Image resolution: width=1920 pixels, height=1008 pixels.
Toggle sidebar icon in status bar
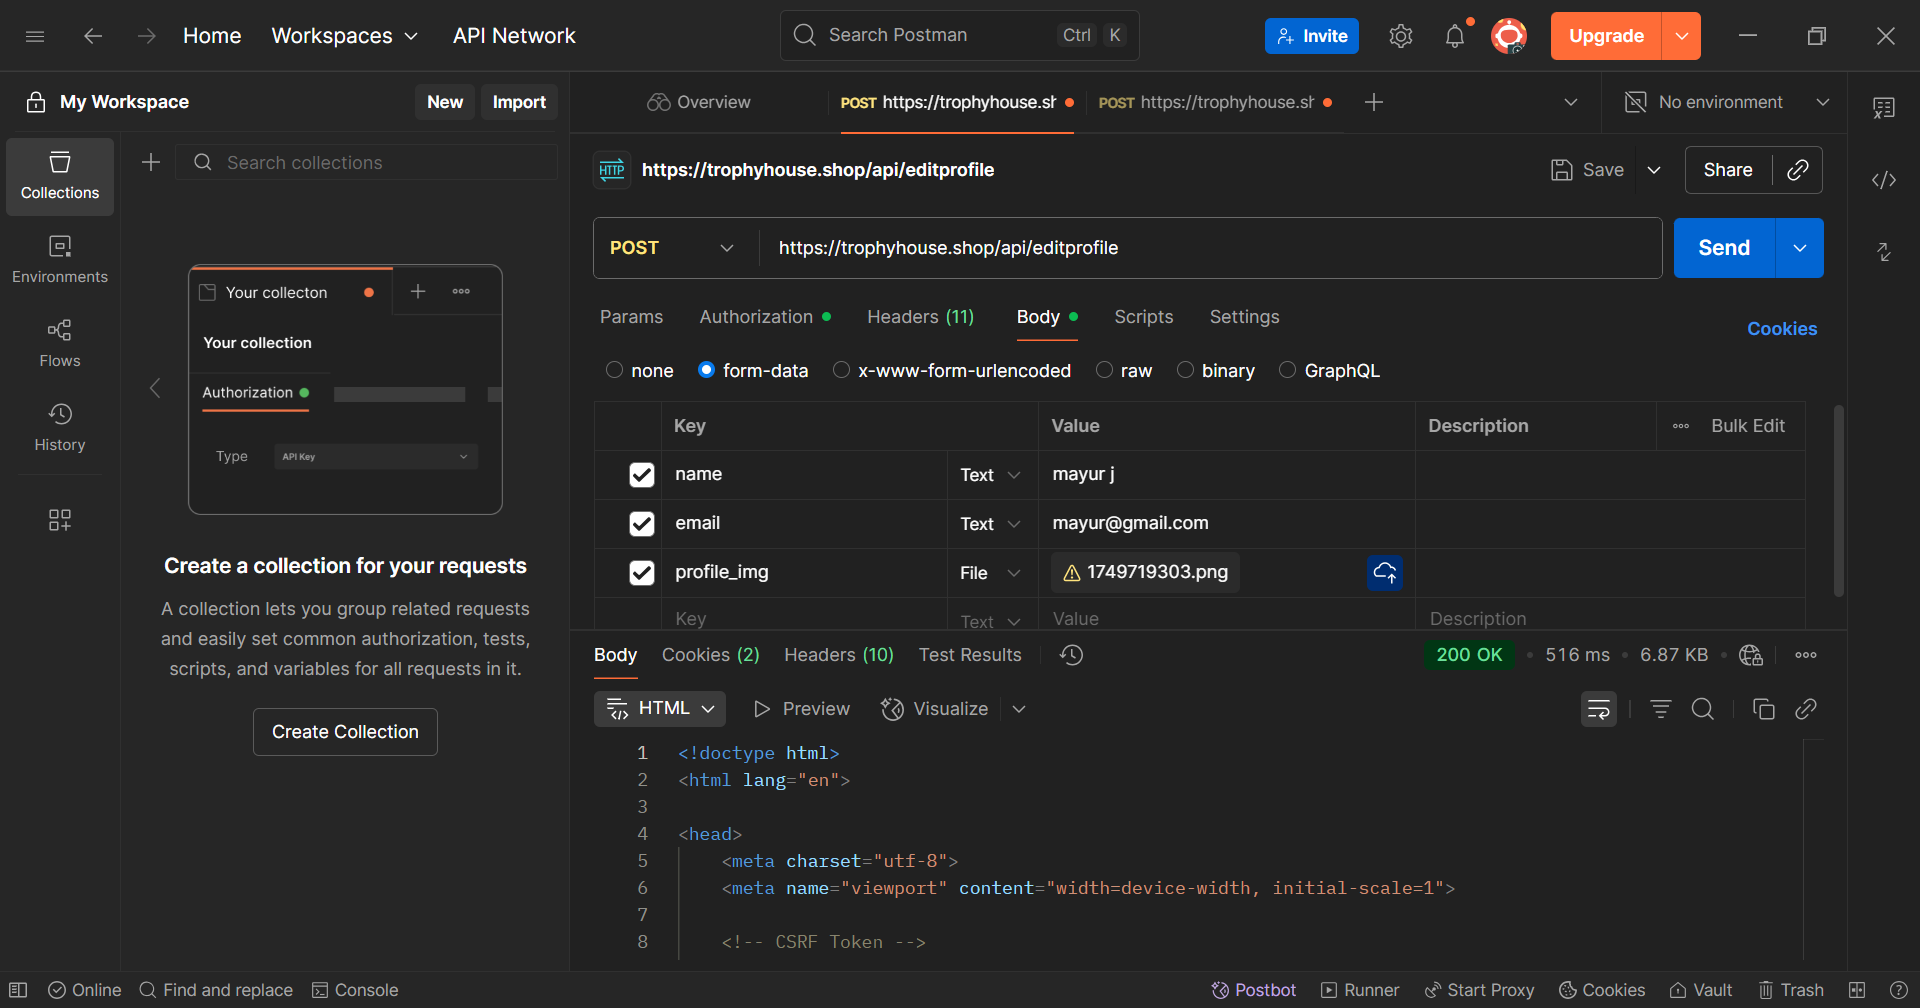[x=18, y=990]
